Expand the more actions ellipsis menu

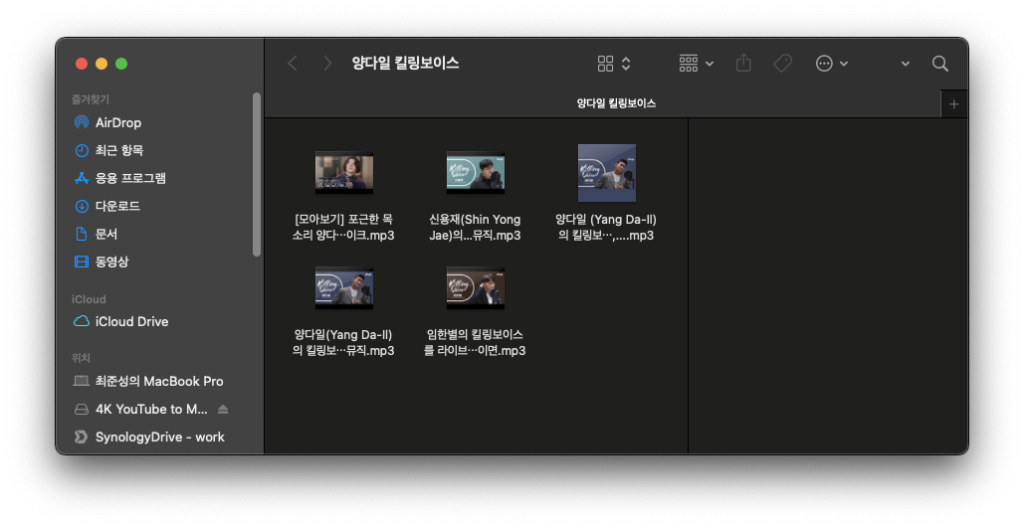831,63
